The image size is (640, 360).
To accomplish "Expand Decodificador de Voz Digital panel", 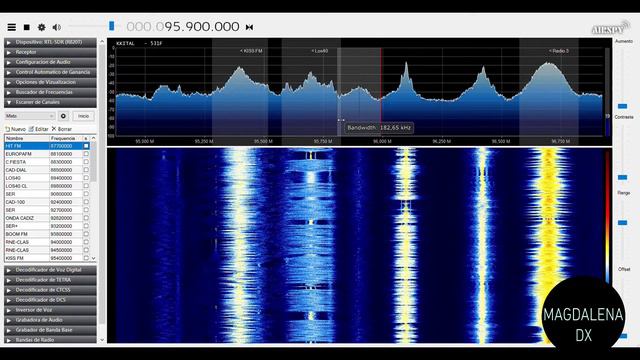I will (x=50, y=270).
